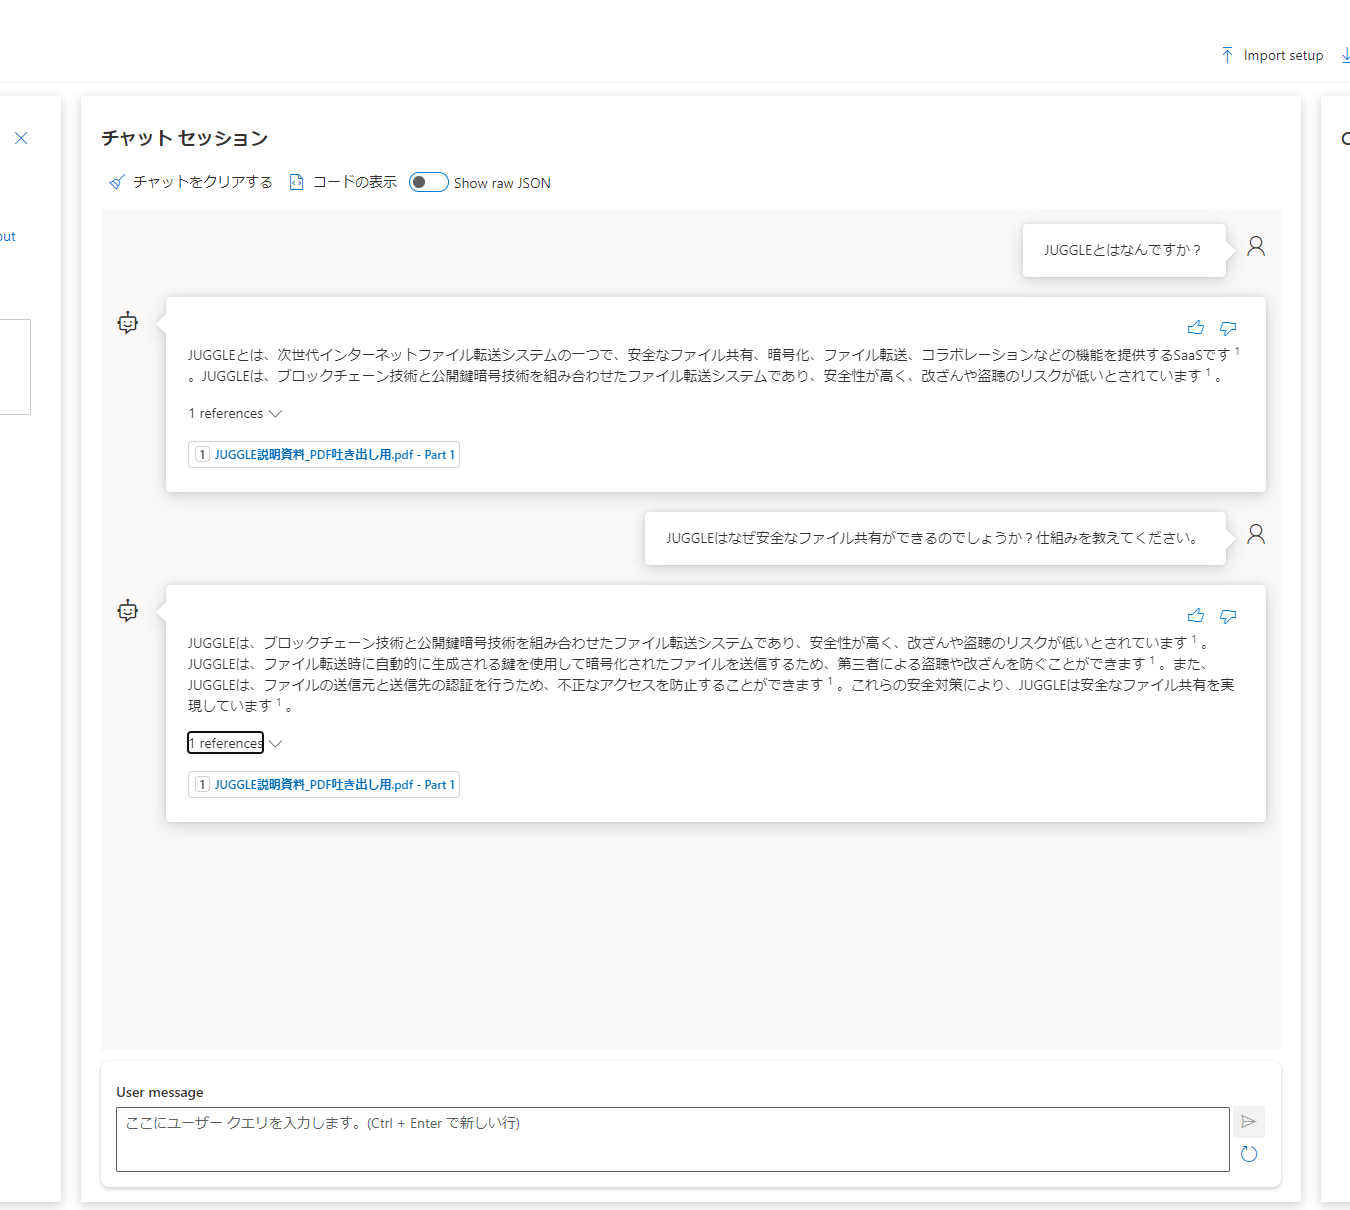This screenshot has height=1210, width=1350.
Task: Expand 1 references under the first answer
Action: point(236,413)
